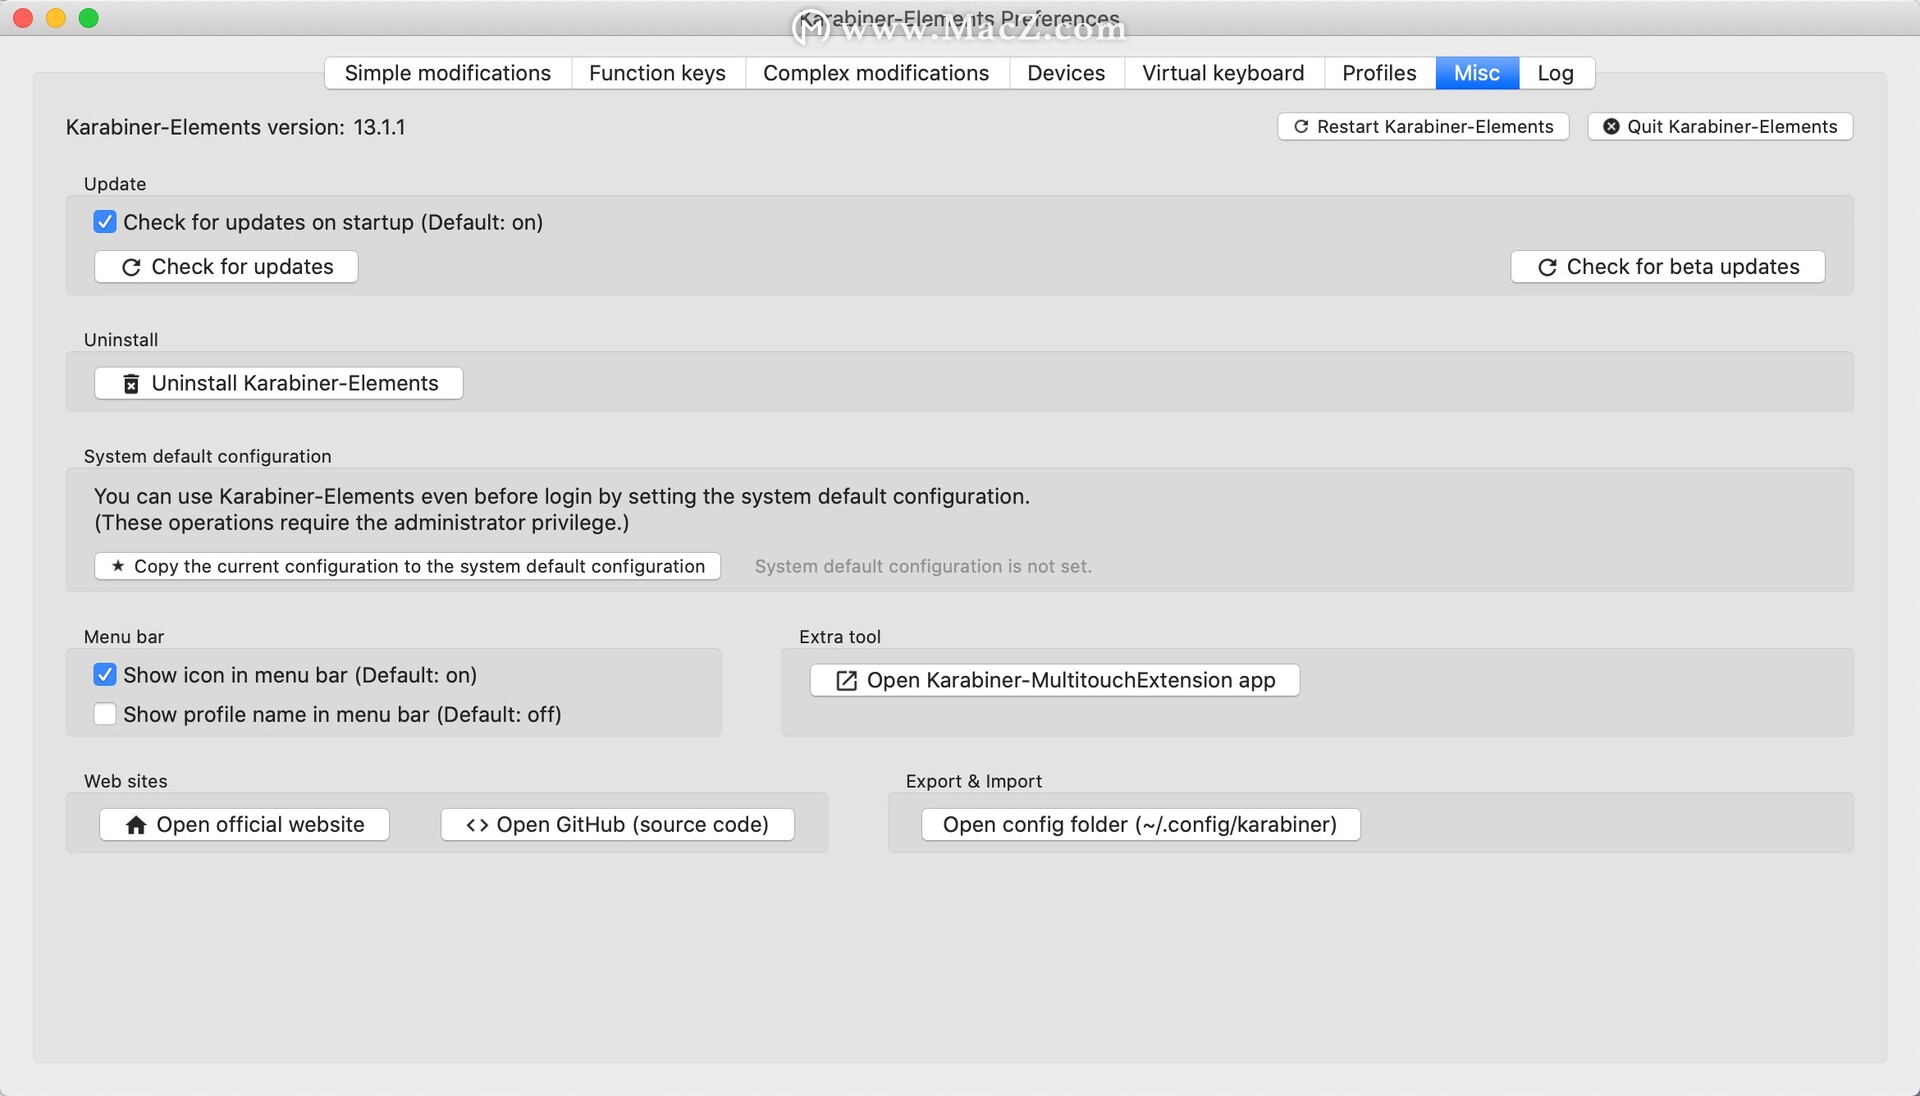
Task: Click the trash icon on Uninstall button
Action: click(x=131, y=384)
